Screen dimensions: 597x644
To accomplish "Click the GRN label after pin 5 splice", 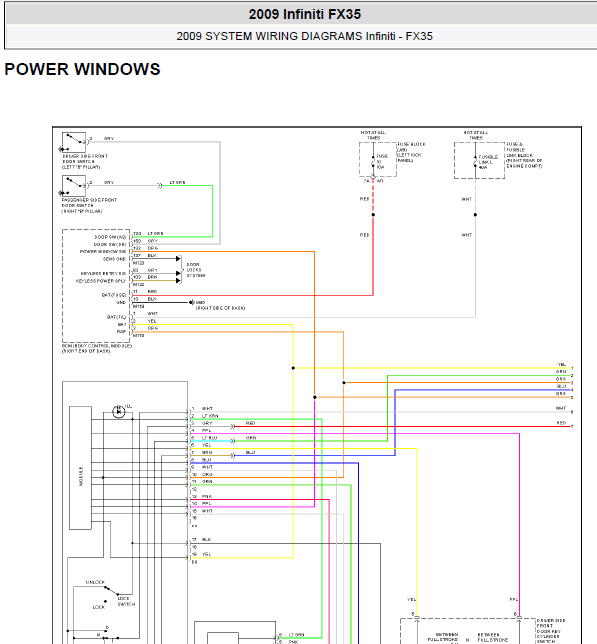I will pos(251,438).
